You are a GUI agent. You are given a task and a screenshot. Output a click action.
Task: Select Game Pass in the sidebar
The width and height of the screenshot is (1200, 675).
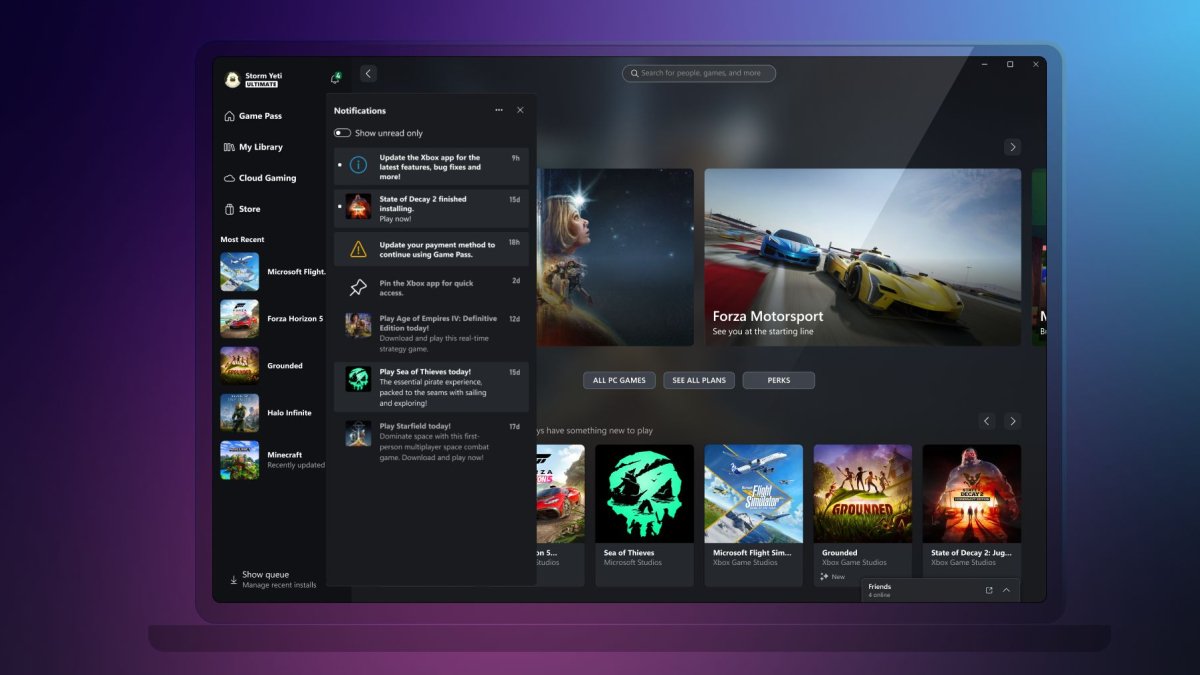point(261,116)
